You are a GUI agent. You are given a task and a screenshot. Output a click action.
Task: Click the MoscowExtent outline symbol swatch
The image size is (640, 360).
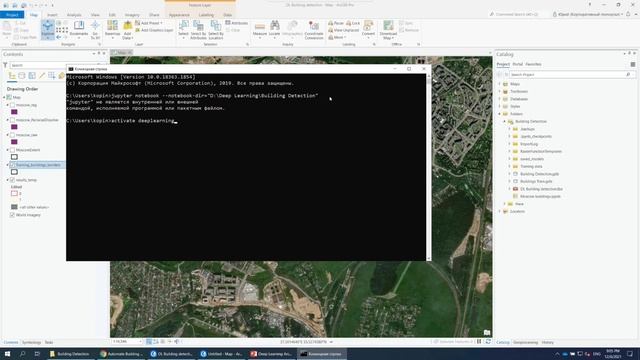pos(14,157)
